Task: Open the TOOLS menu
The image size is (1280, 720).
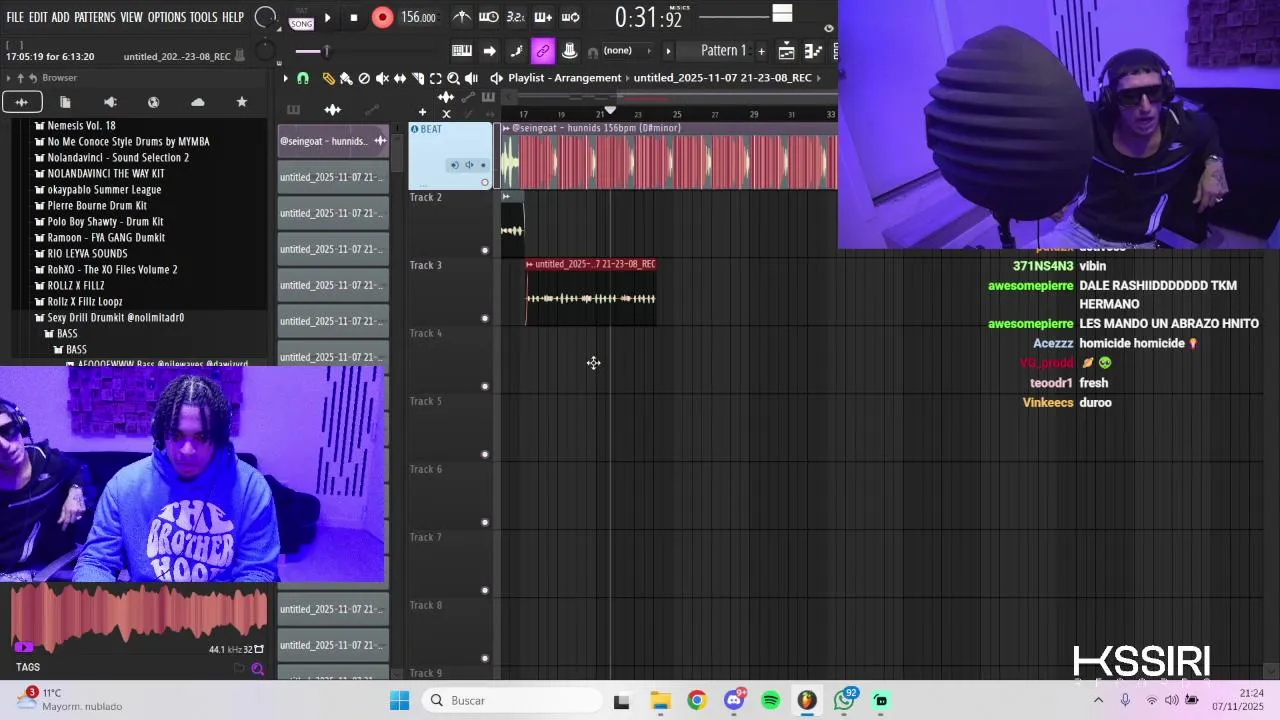Action: [x=203, y=18]
